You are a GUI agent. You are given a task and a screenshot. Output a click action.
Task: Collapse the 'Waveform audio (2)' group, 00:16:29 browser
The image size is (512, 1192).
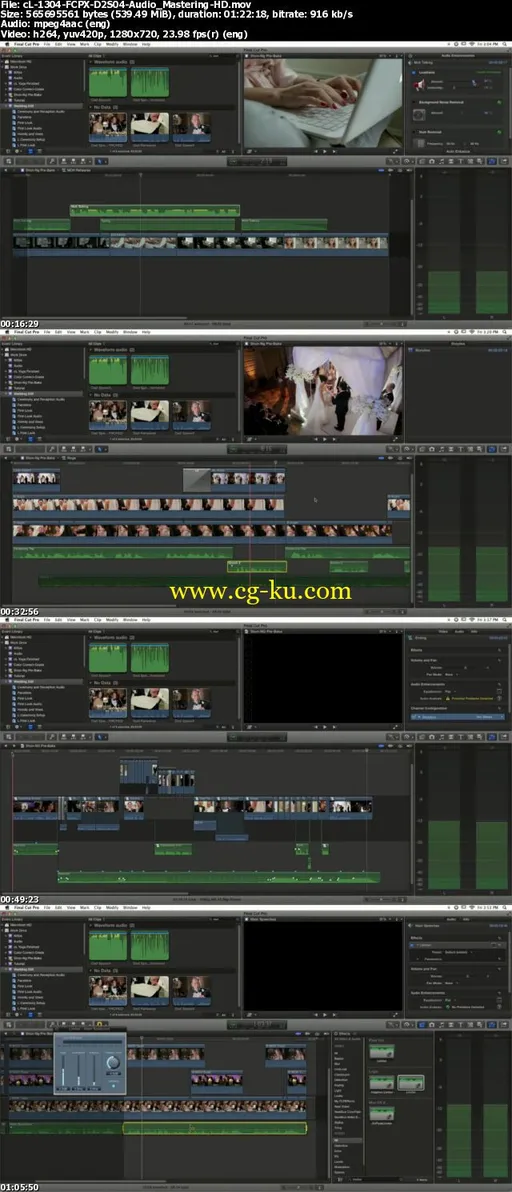pos(90,62)
